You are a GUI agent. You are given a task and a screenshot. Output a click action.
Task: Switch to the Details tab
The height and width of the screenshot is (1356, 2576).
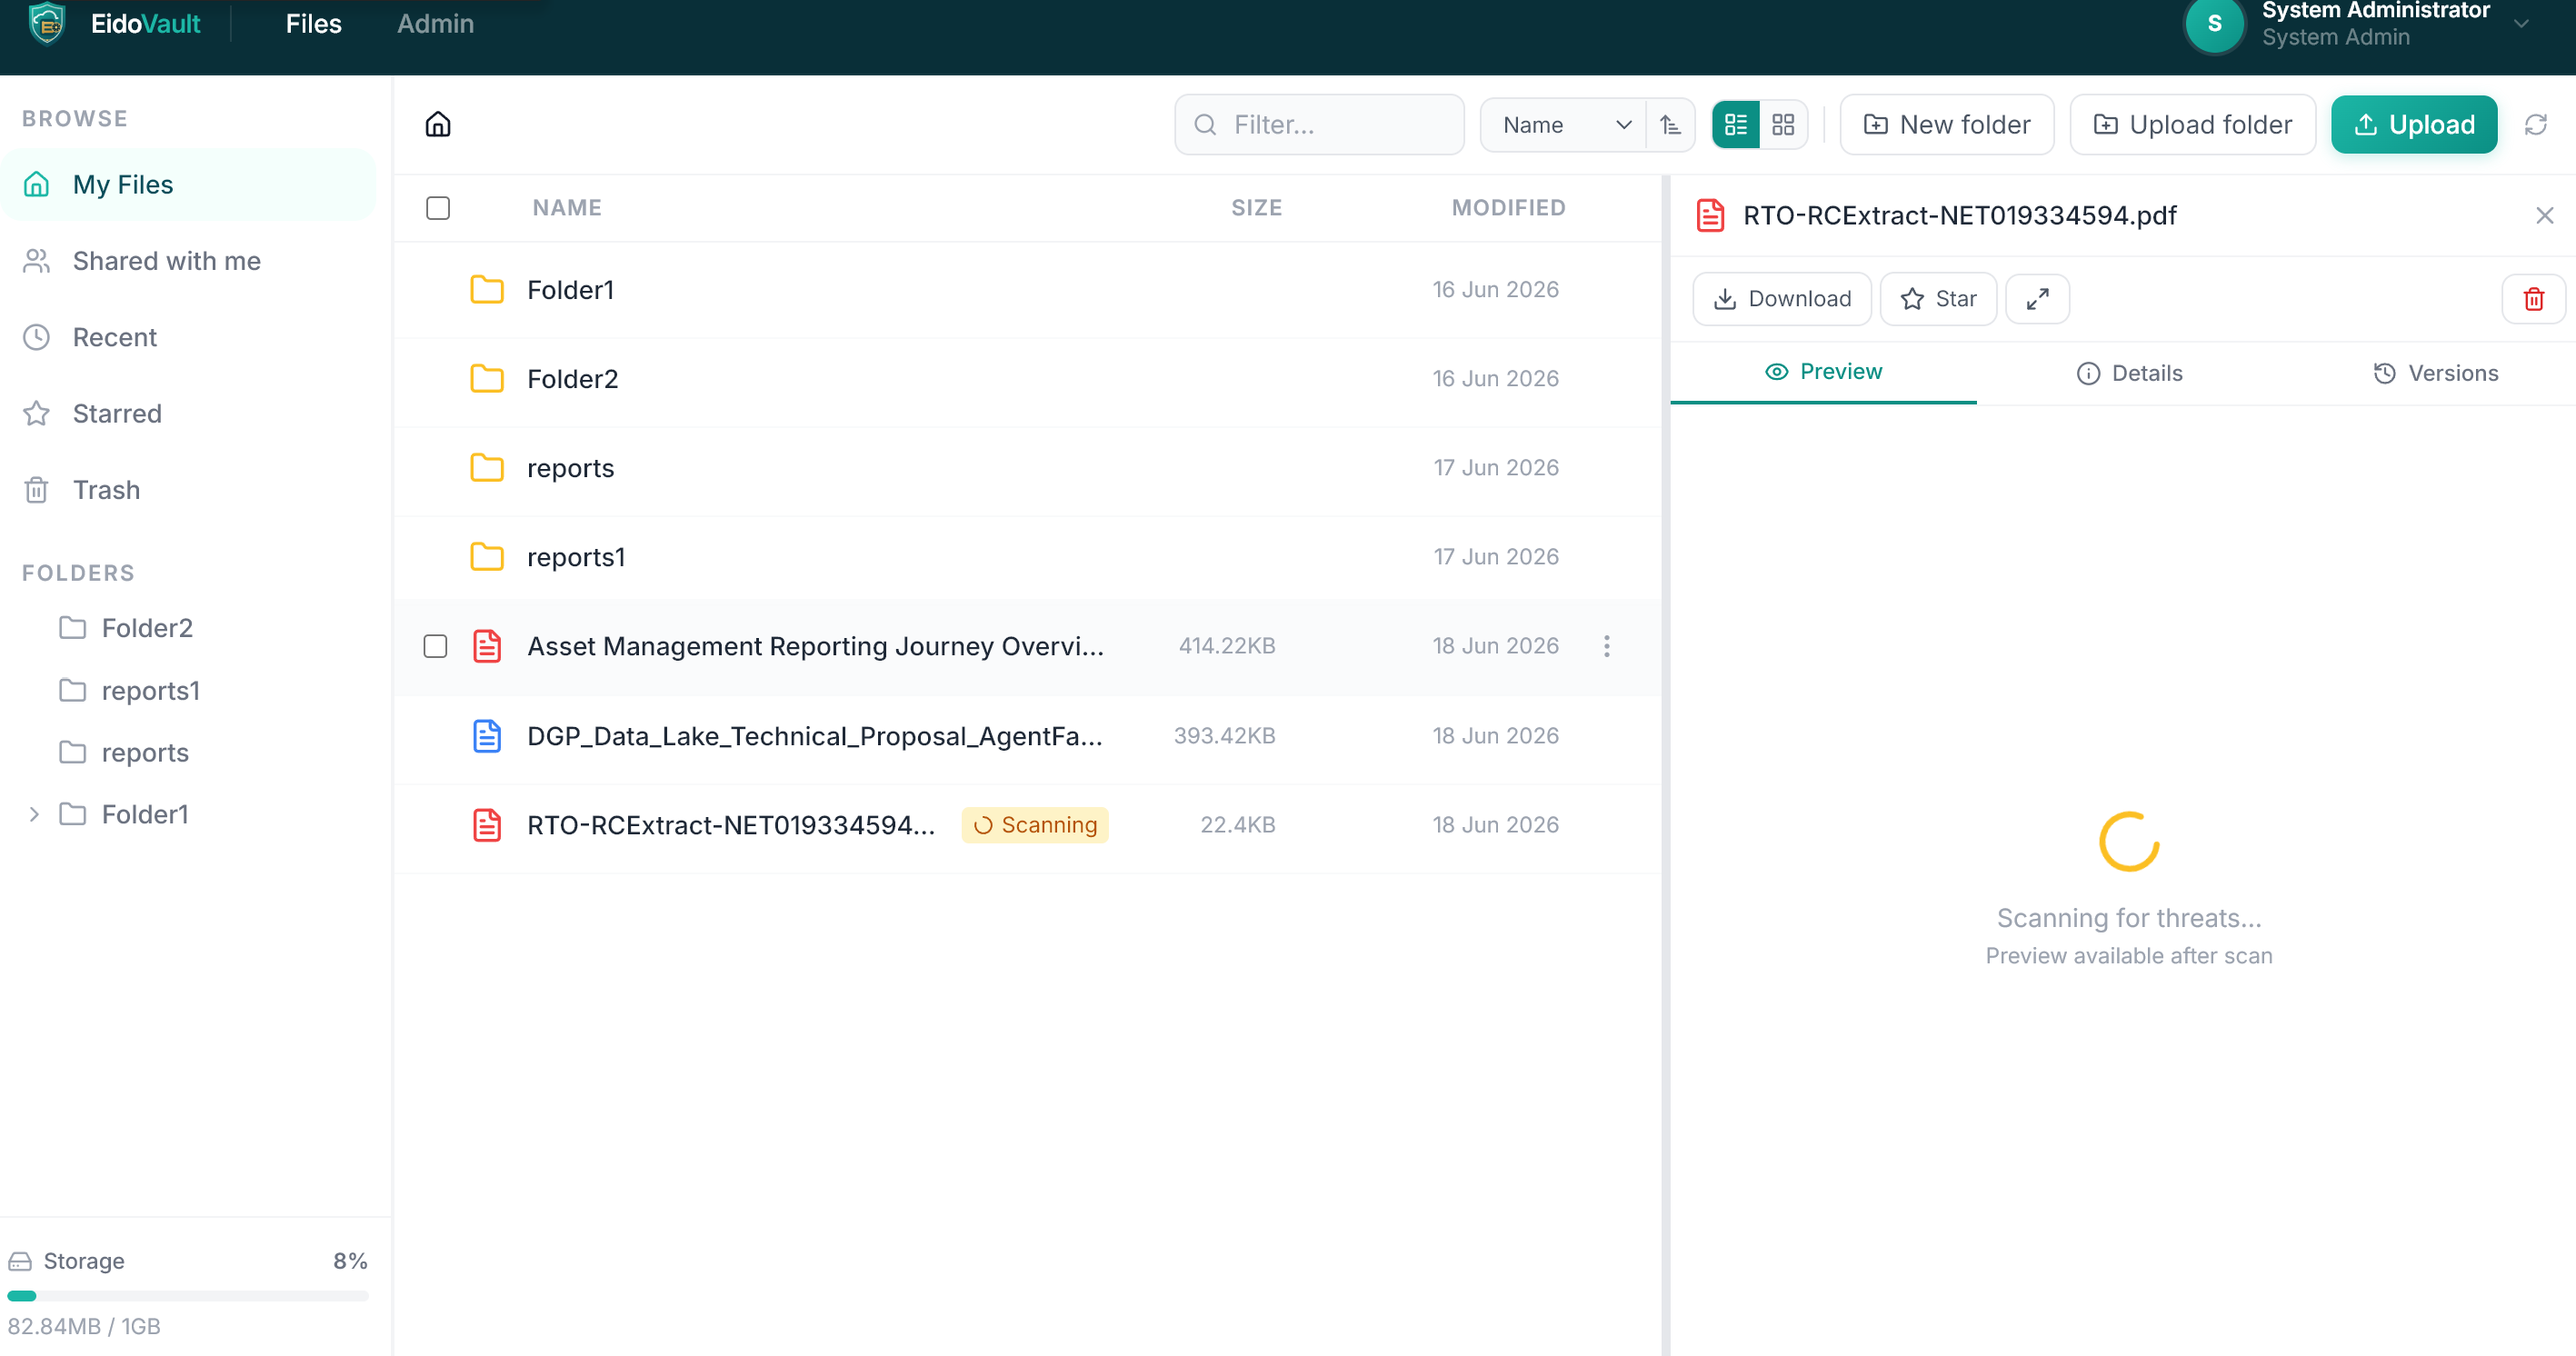point(2129,373)
